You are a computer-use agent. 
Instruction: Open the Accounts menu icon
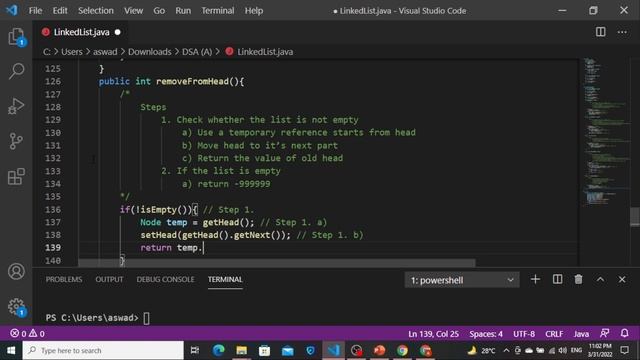pos(16,271)
